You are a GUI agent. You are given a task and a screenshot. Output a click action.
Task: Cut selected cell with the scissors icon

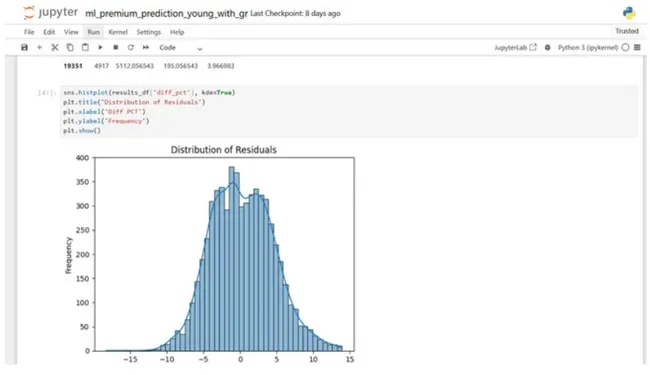pos(55,48)
